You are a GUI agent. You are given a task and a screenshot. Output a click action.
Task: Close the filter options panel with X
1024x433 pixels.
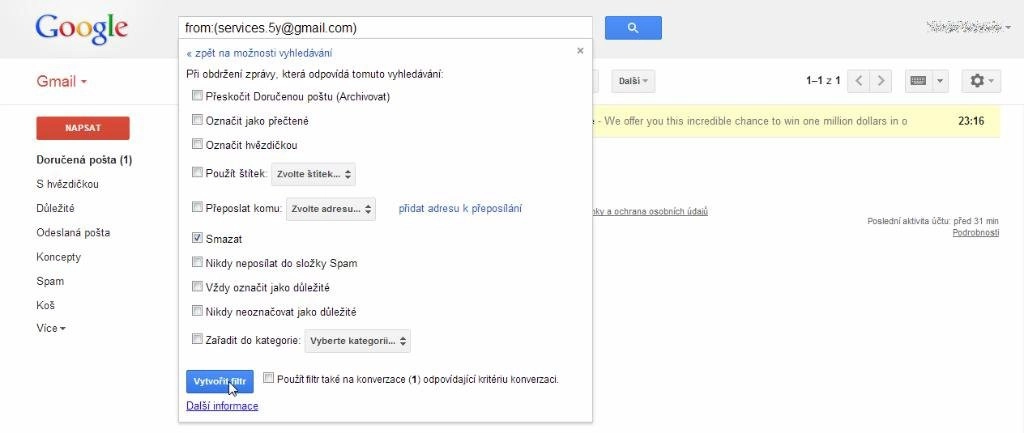580,51
